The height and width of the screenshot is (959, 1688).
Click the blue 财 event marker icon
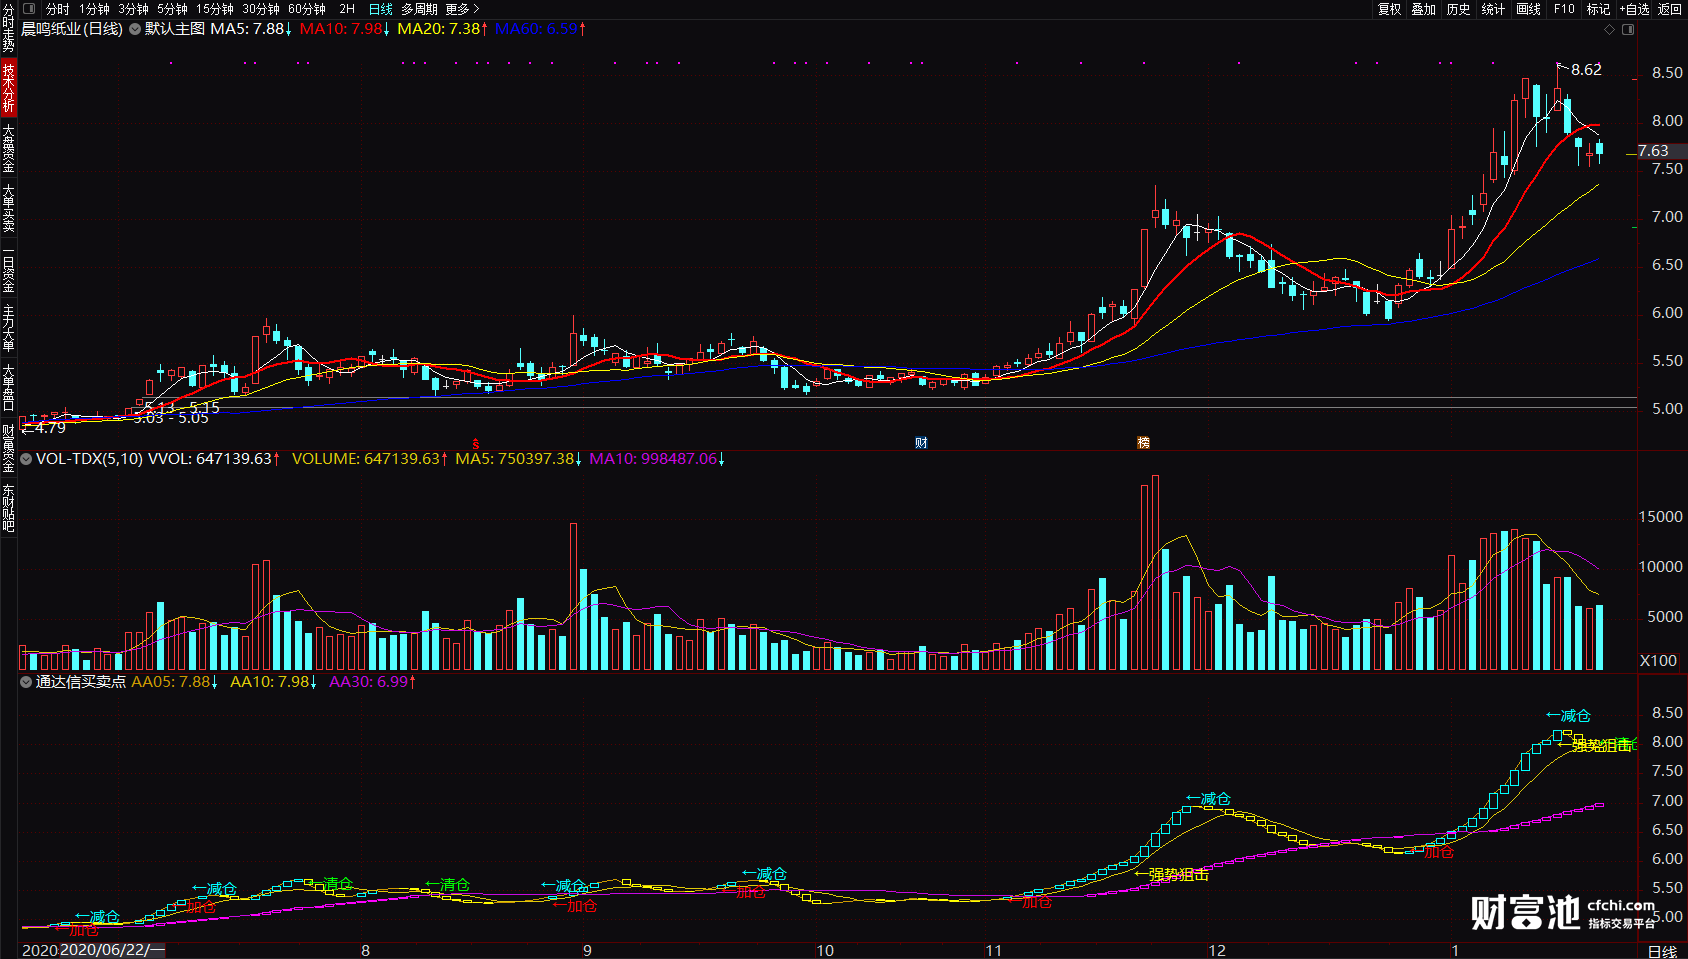921,443
